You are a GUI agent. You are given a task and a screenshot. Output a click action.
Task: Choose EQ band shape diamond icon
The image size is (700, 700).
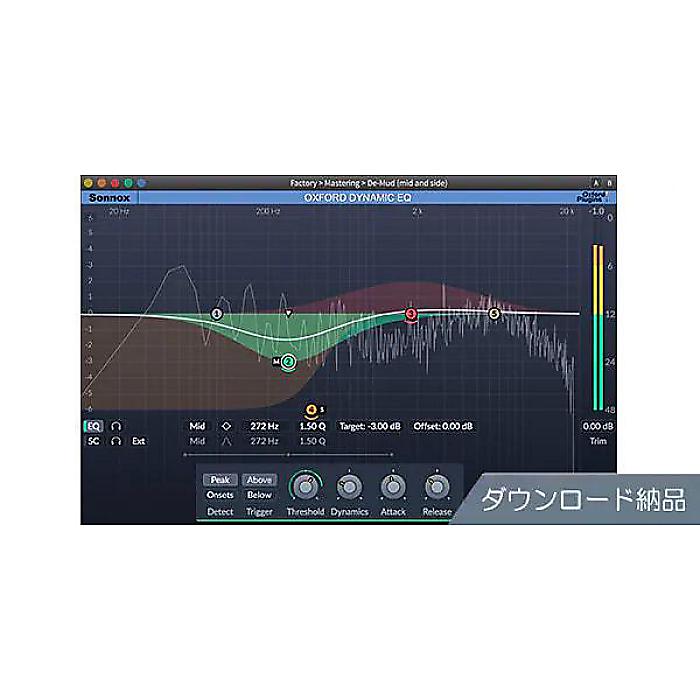(226, 426)
